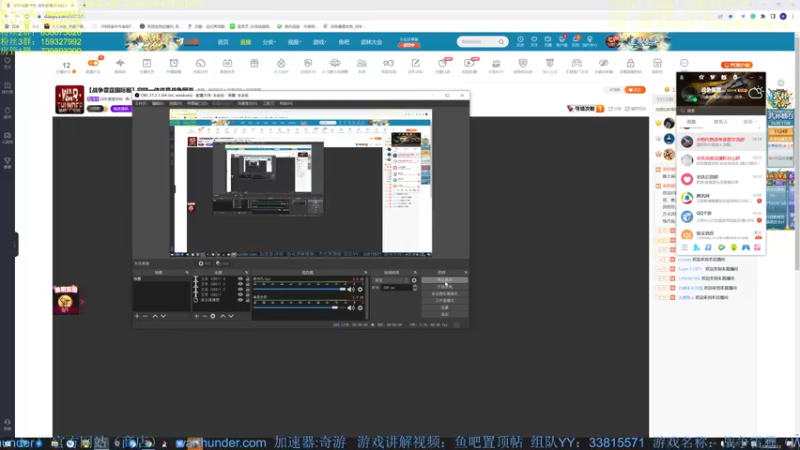The width and height of the screenshot is (800, 450).
Task: Toggle visibility of fourth OBS source row
Action: tap(240, 294)
